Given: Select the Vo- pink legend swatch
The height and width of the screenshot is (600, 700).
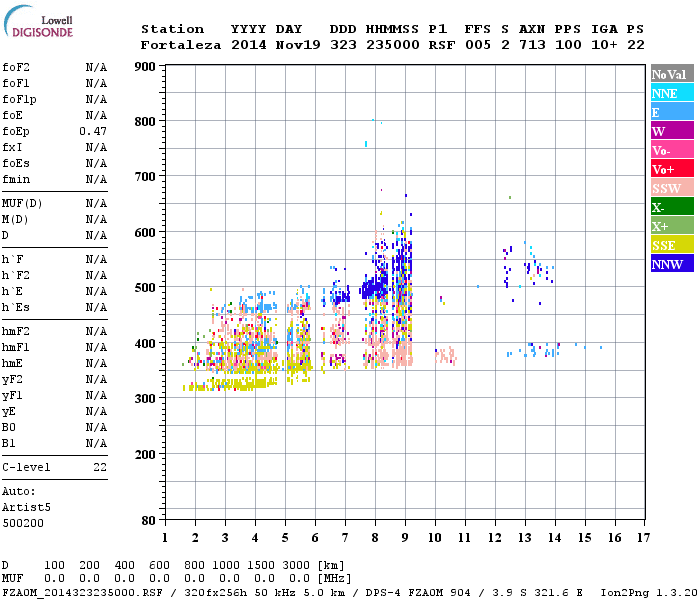Looking at the screenshot, I should (x=672, y=150).
